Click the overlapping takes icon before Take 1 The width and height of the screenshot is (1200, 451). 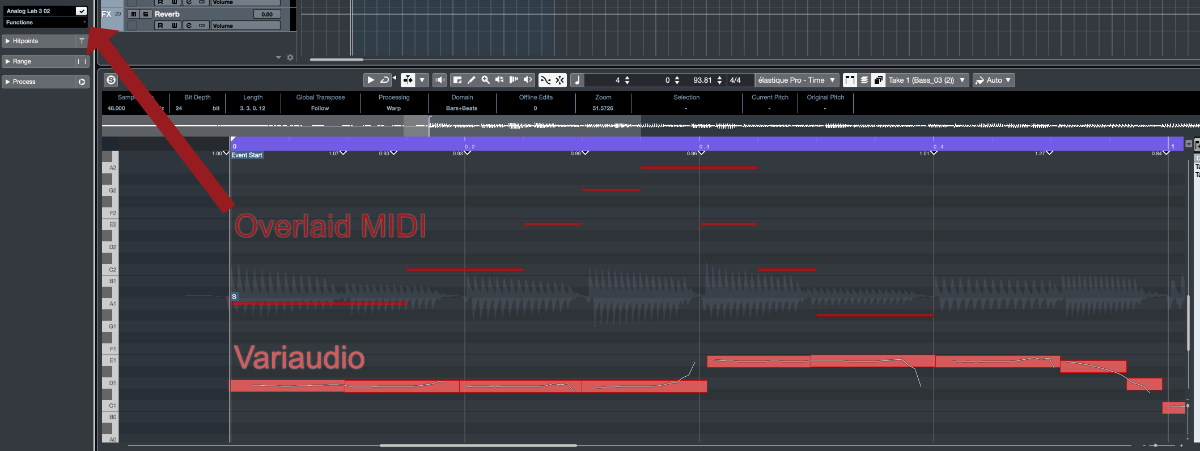878,80
